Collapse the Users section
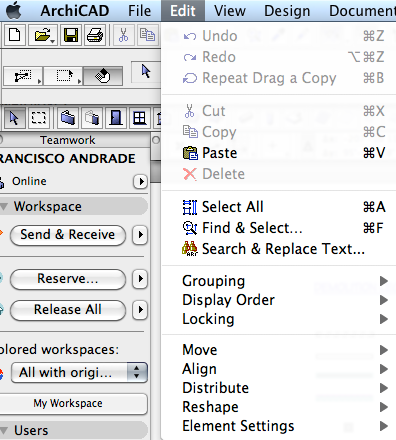The image size is (396, 440). coord(4,430)
